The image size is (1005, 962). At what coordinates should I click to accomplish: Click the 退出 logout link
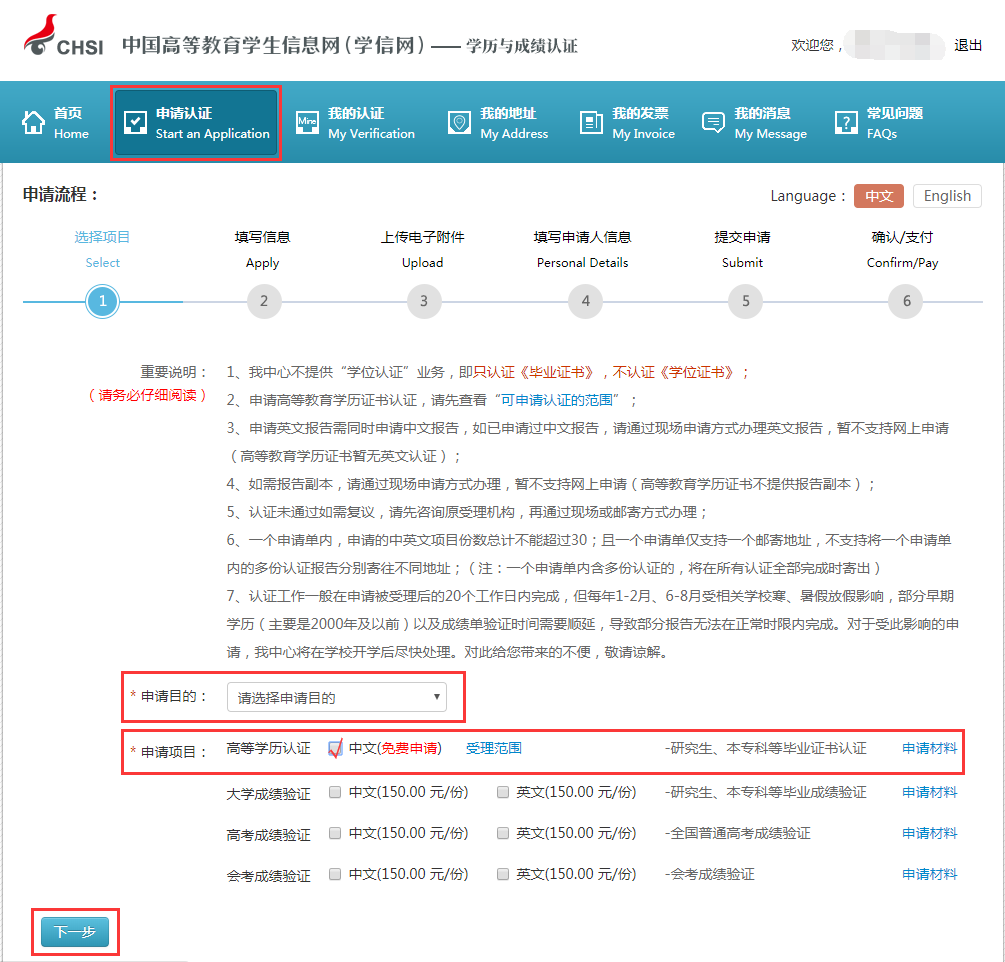click(x=968, y=46)
